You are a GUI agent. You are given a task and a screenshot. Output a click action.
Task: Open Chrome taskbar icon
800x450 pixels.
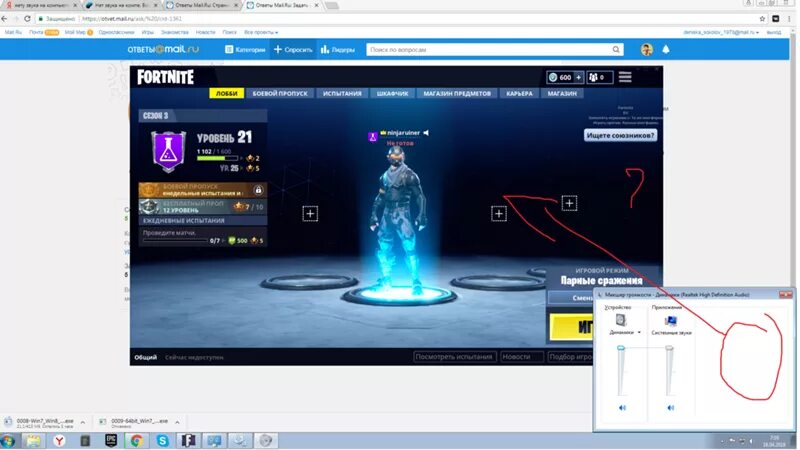pyautogui.click(x=136, y=440)
